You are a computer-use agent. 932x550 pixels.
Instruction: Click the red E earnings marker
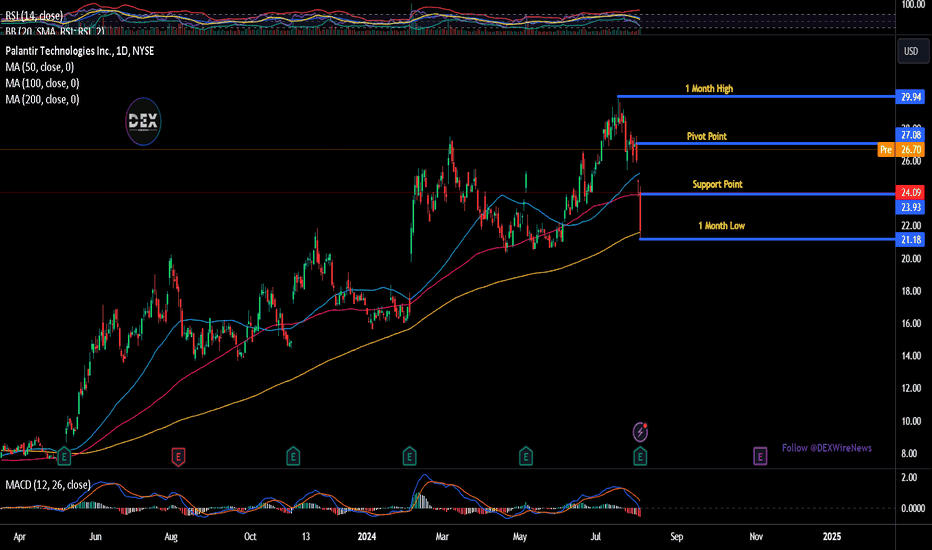tap(178, 457)
